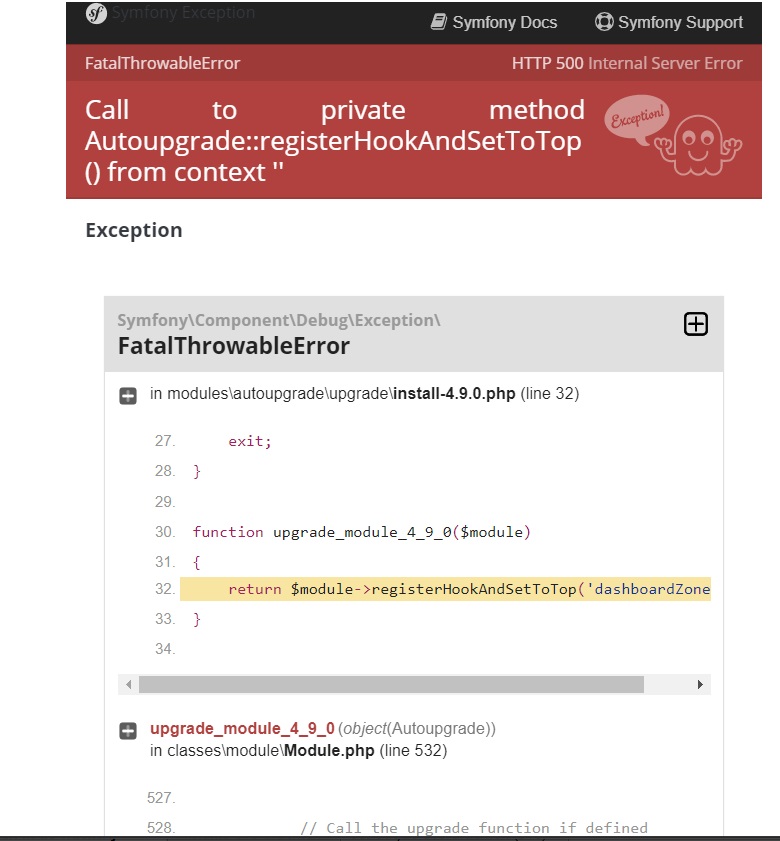Click the plus icon on the exception panel header
Screen dimensions: 780x841
coord(695,323)
